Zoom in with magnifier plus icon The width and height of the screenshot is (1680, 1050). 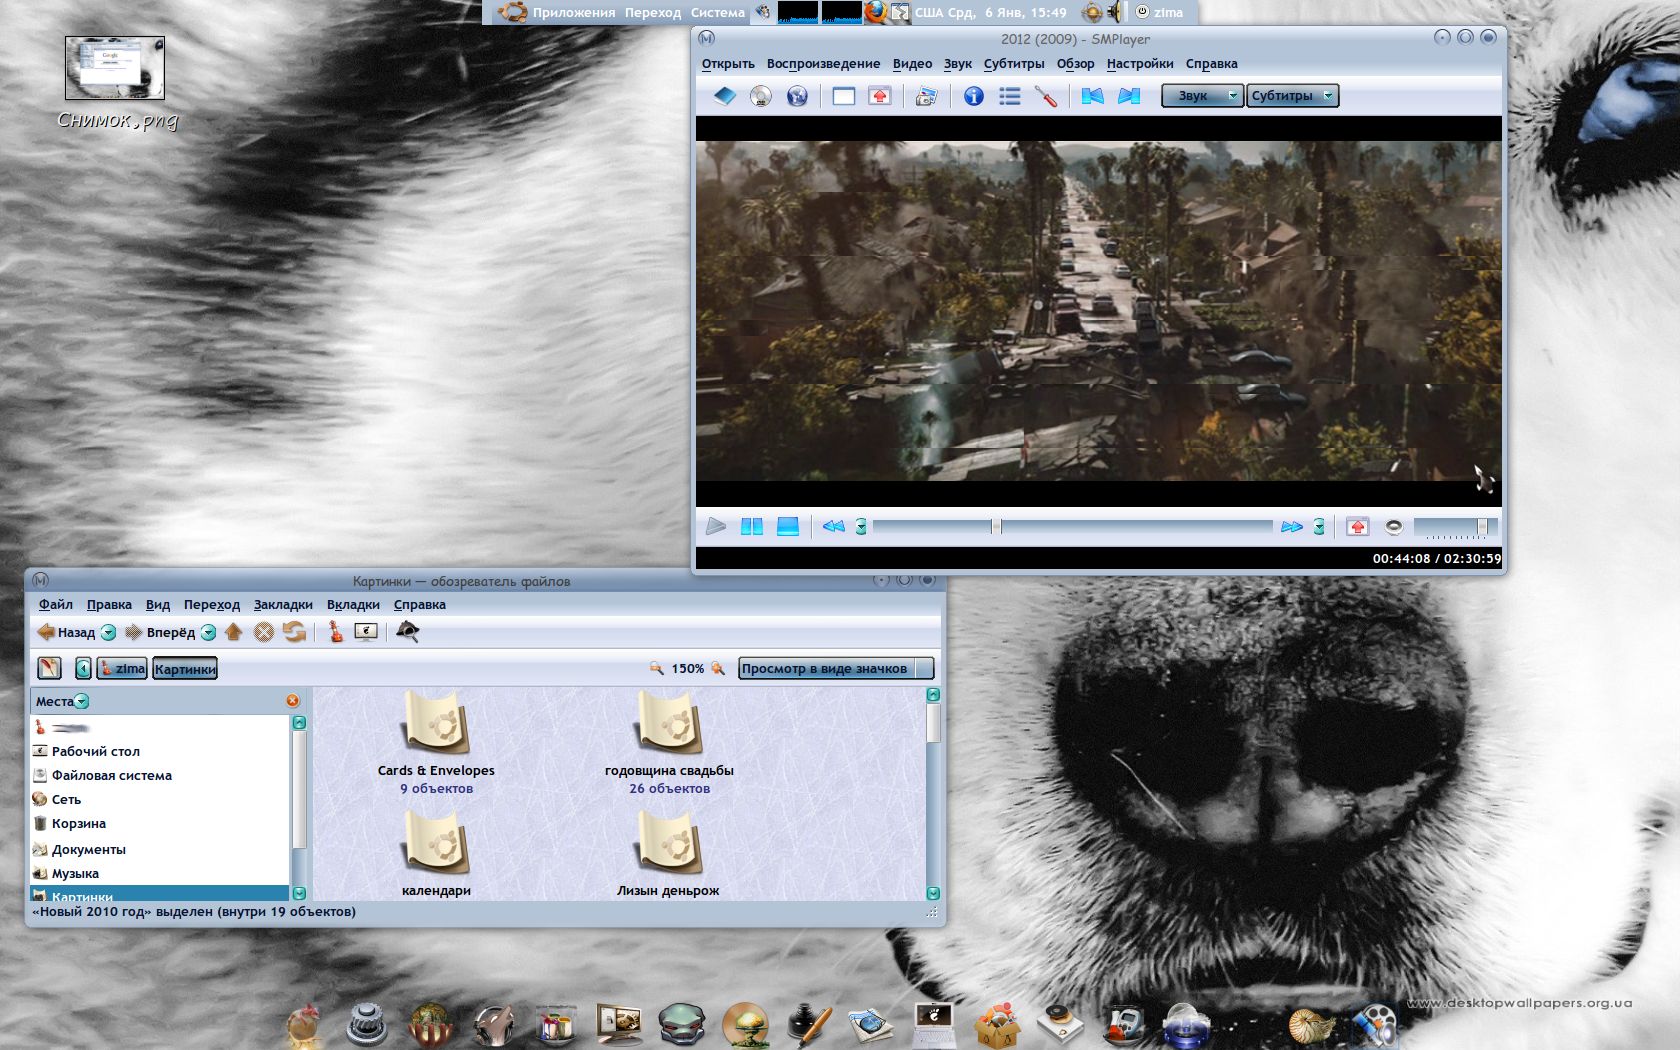click(x=717, y=668)
